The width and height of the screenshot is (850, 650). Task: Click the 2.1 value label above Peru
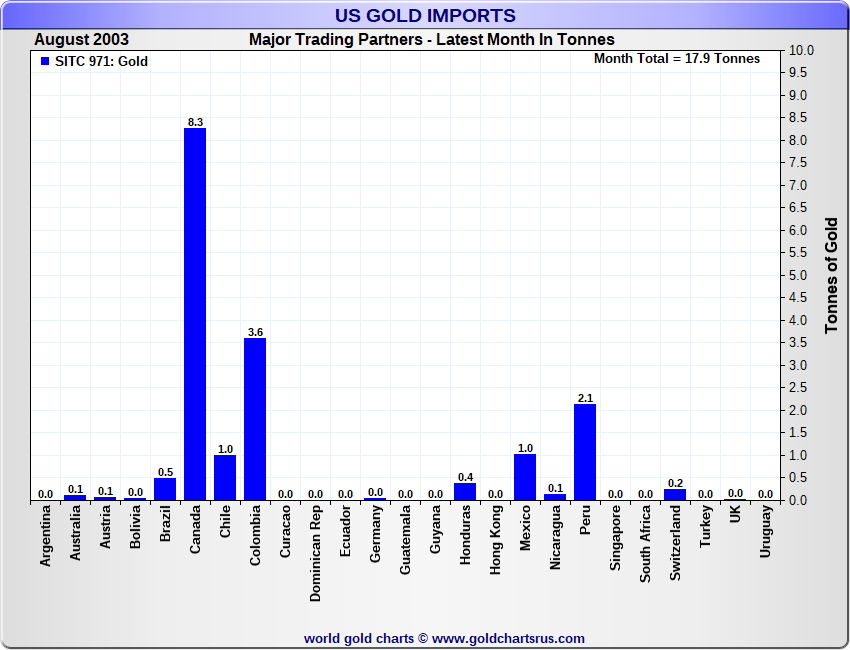(x=585, y=398)
